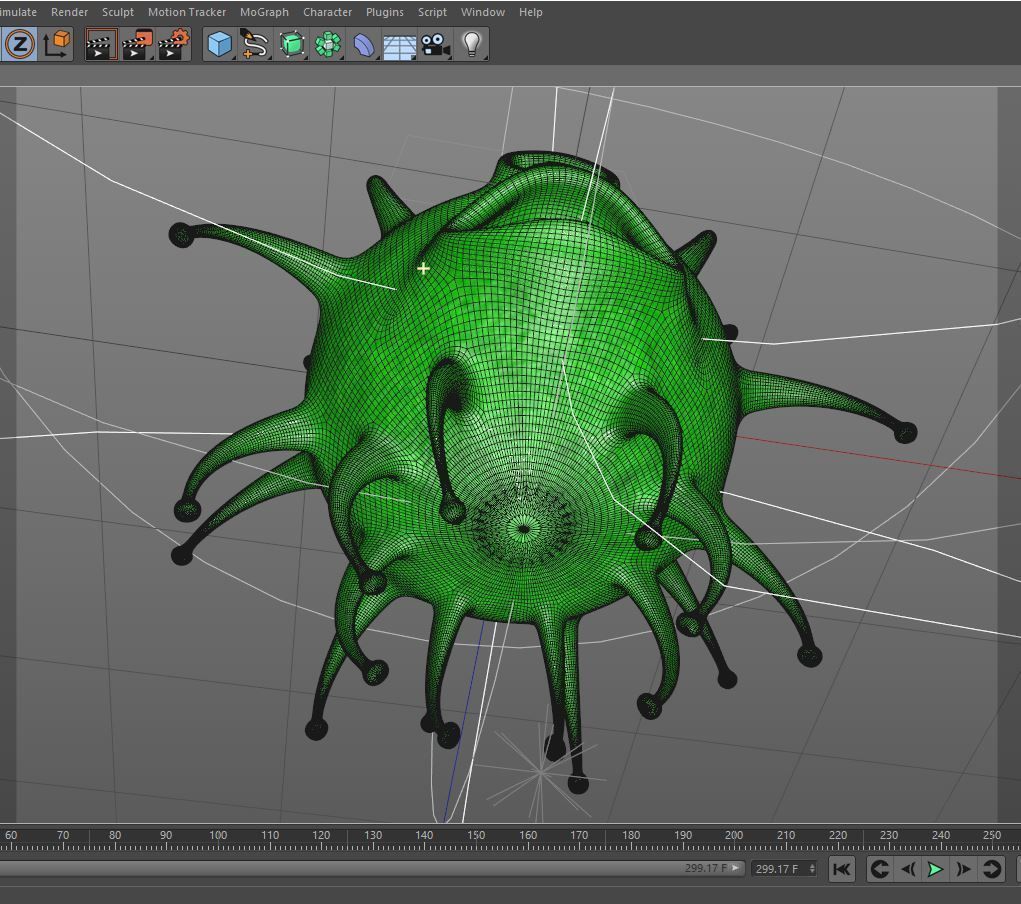Open the Character menu
1021x904 pixels.
pos(328,12)
